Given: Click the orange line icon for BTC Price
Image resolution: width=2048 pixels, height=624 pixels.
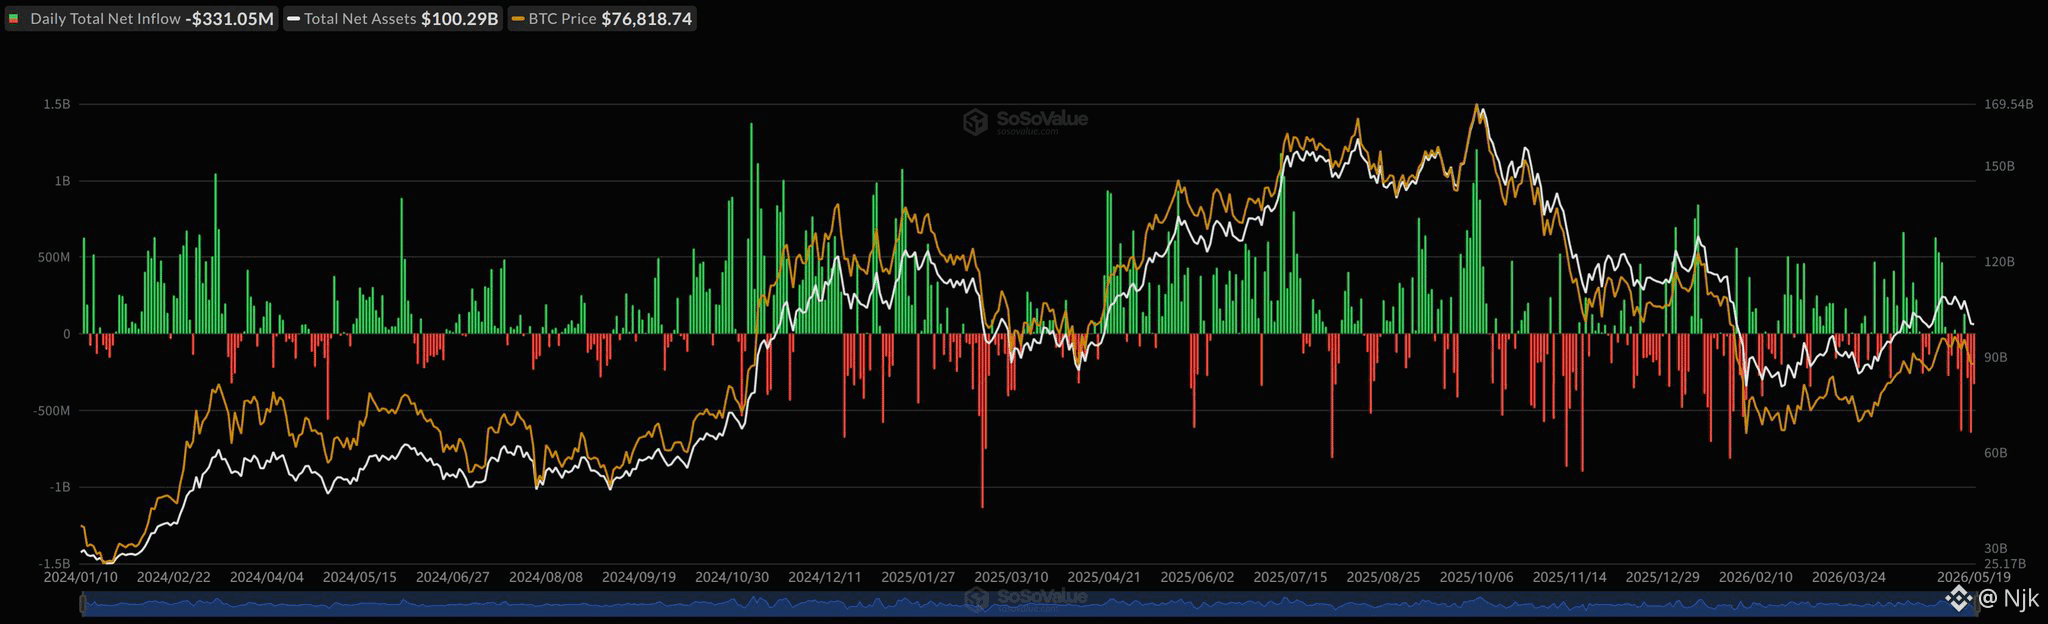Looking at the screenshot, I should tap(517, 19).
